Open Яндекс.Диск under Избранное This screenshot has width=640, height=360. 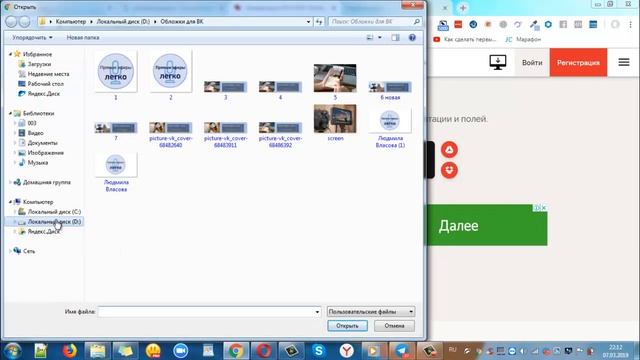(43, 93)
